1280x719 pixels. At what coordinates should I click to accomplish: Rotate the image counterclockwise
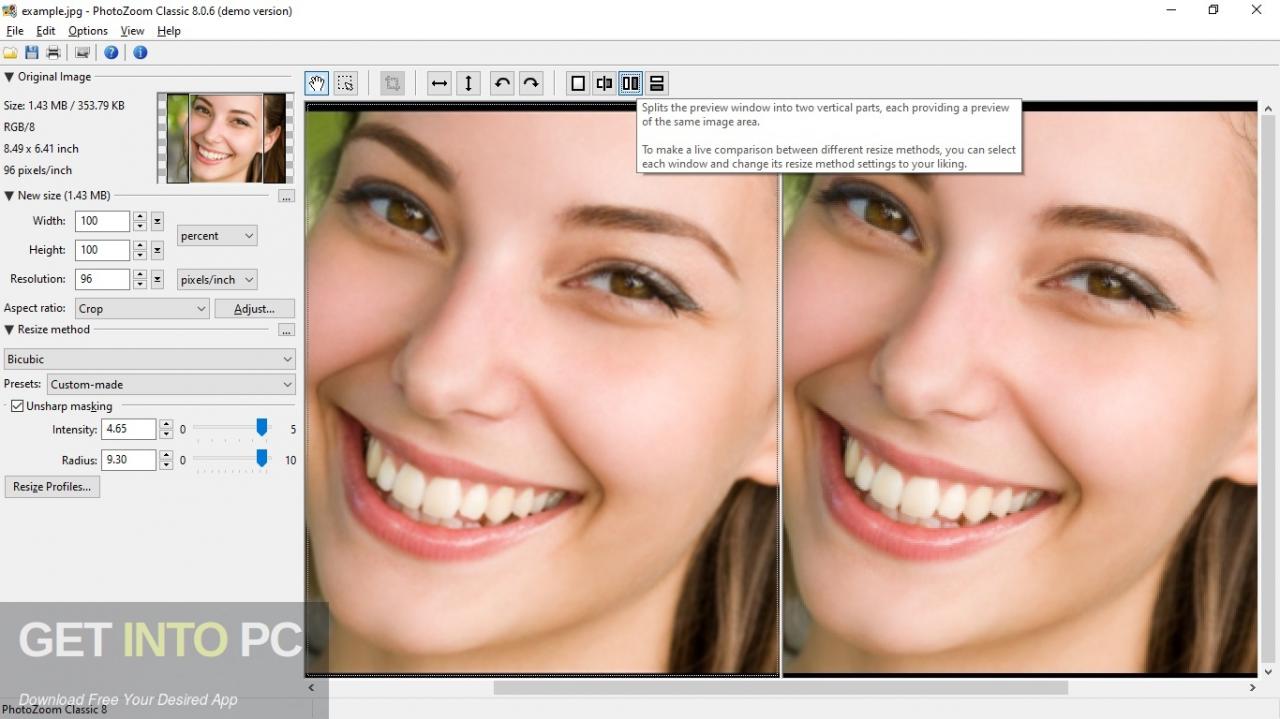tap(502, 83)
